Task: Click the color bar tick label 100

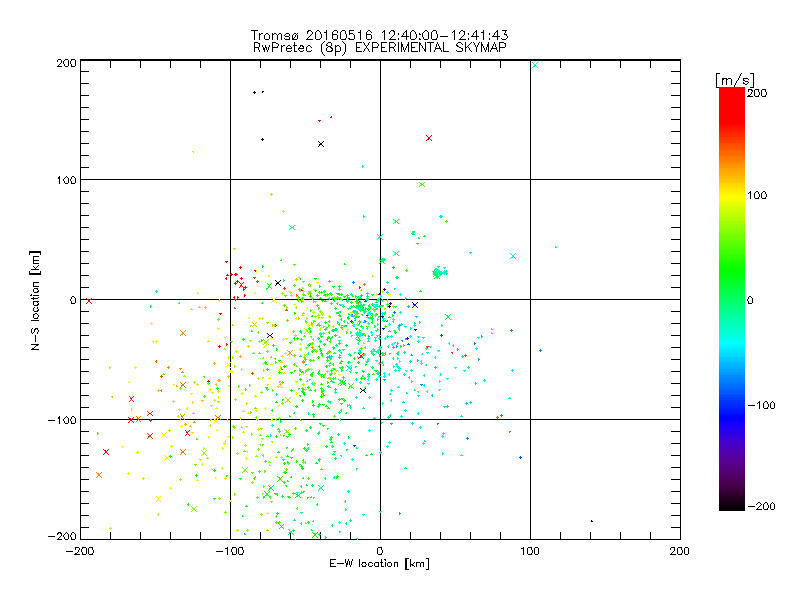Action: tap(757, 195)
